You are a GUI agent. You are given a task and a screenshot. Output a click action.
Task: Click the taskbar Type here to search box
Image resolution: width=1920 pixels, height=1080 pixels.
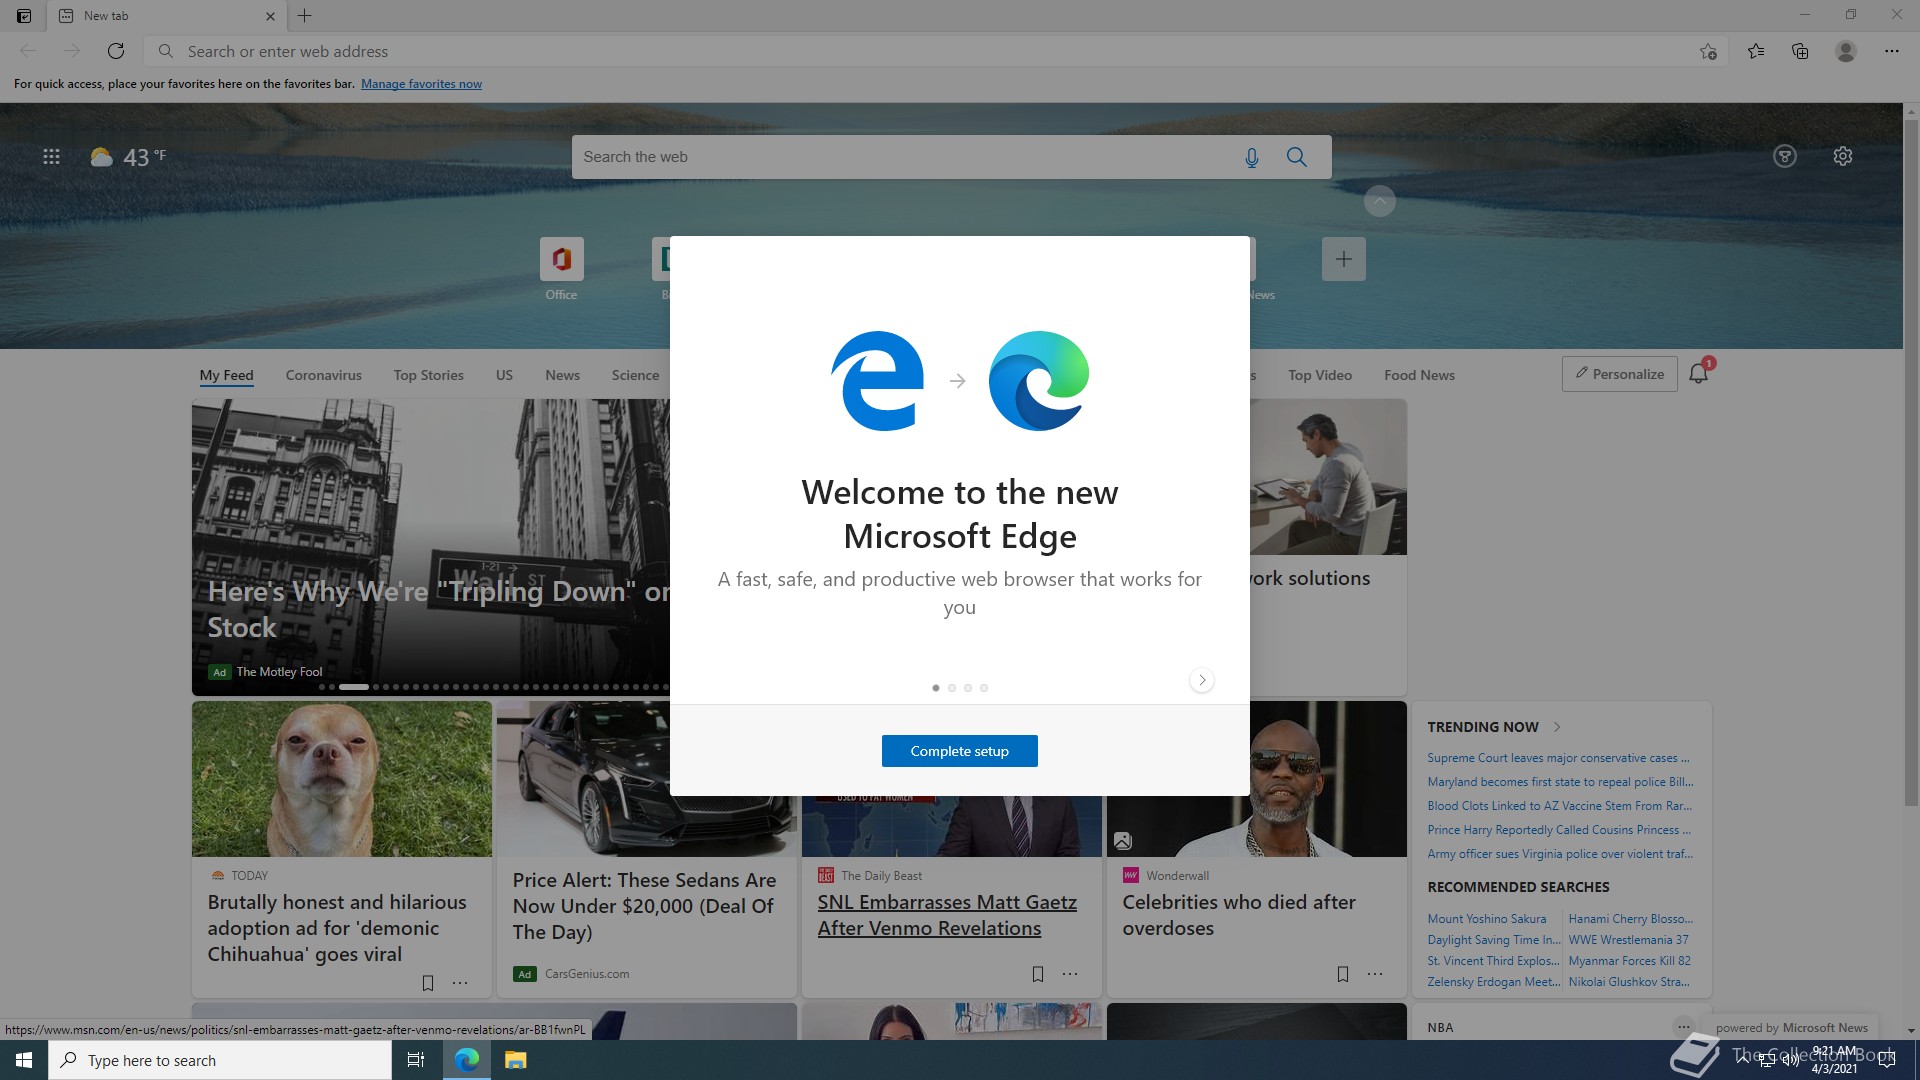tap(220, 1060)
